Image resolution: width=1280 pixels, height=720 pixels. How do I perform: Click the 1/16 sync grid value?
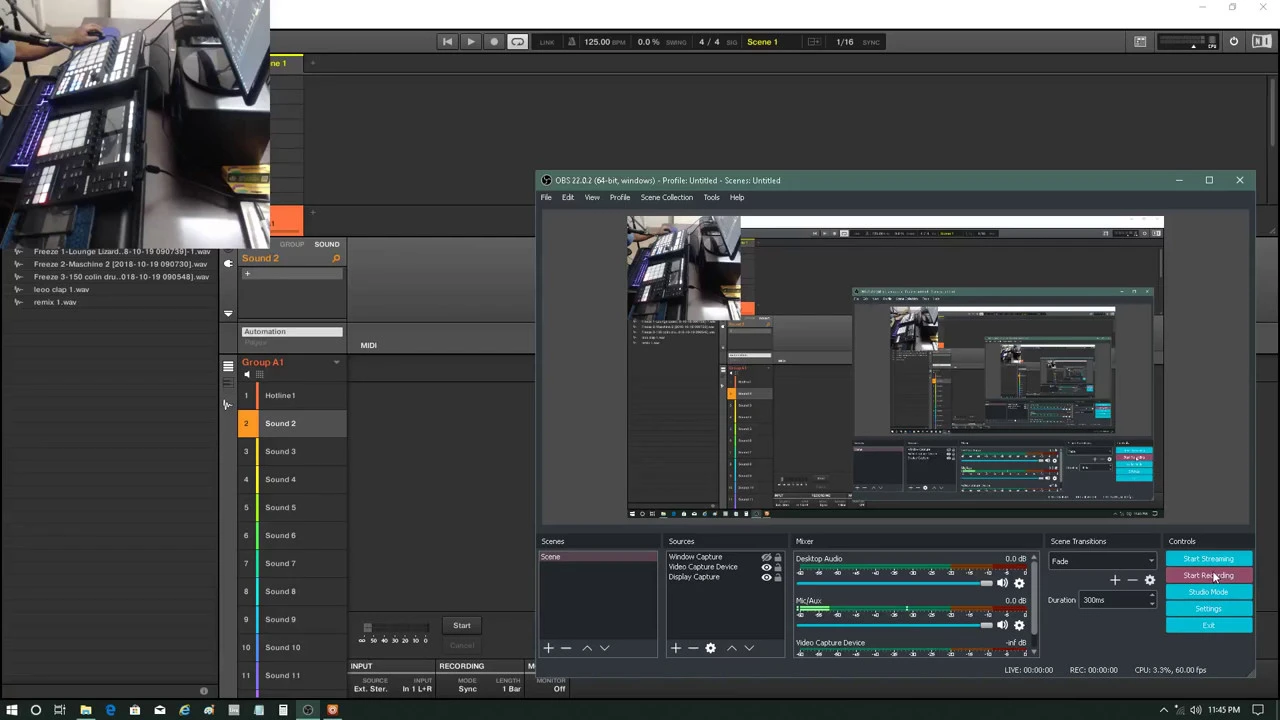845,42
